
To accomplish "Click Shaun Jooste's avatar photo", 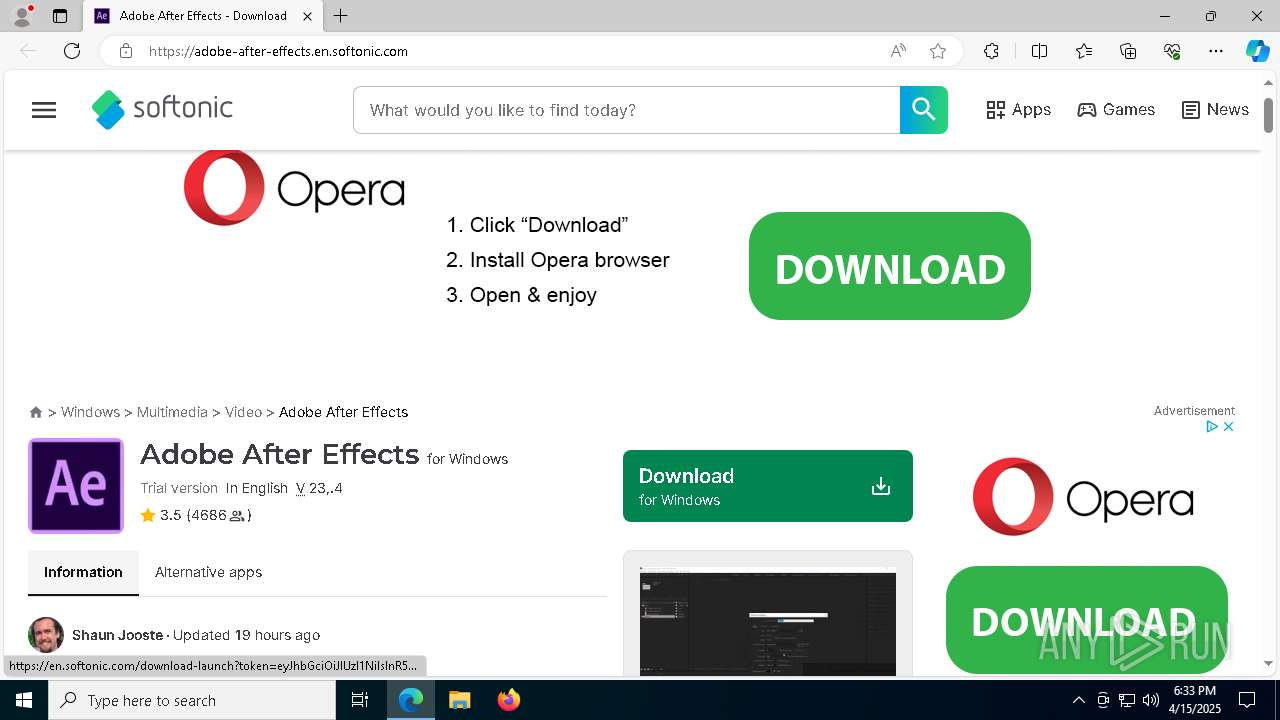I will click(46, 635).
